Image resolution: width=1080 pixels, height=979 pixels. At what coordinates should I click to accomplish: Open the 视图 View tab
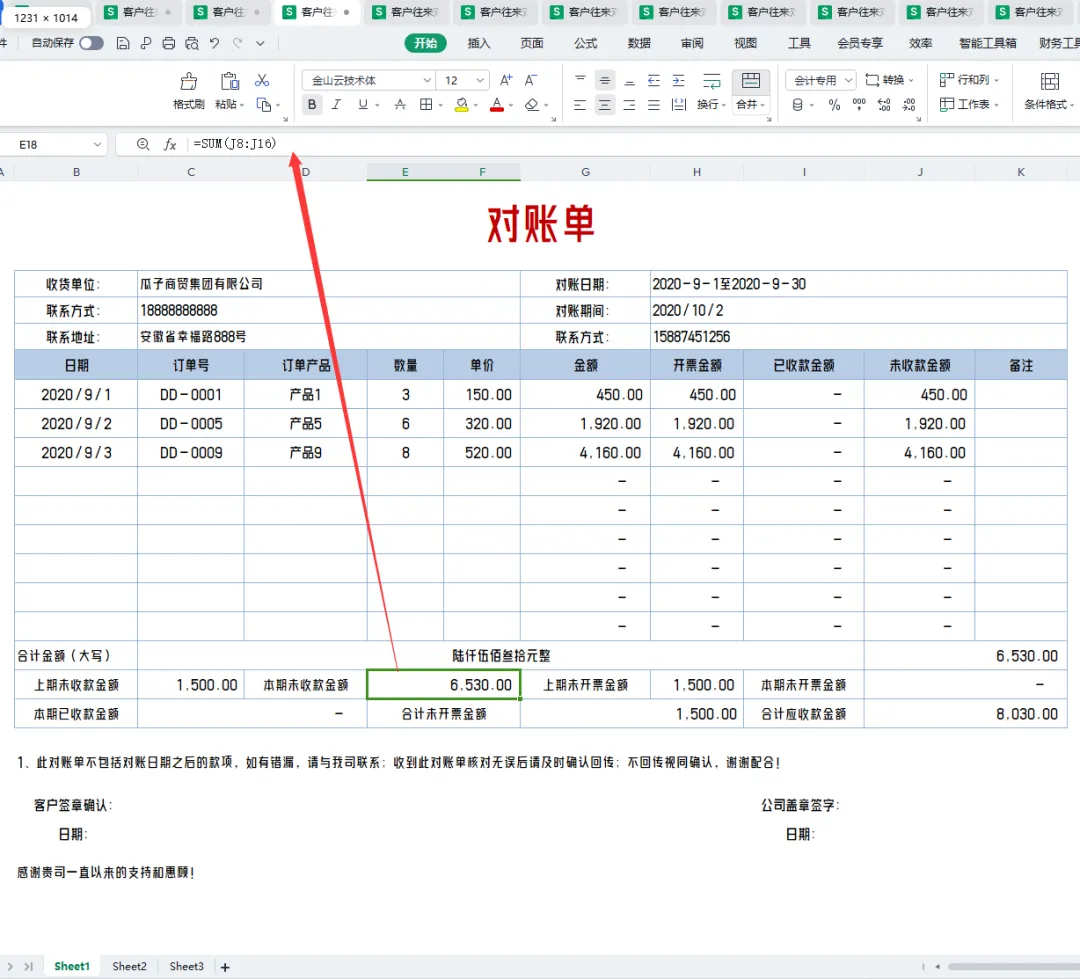click(x=745, y=43)
